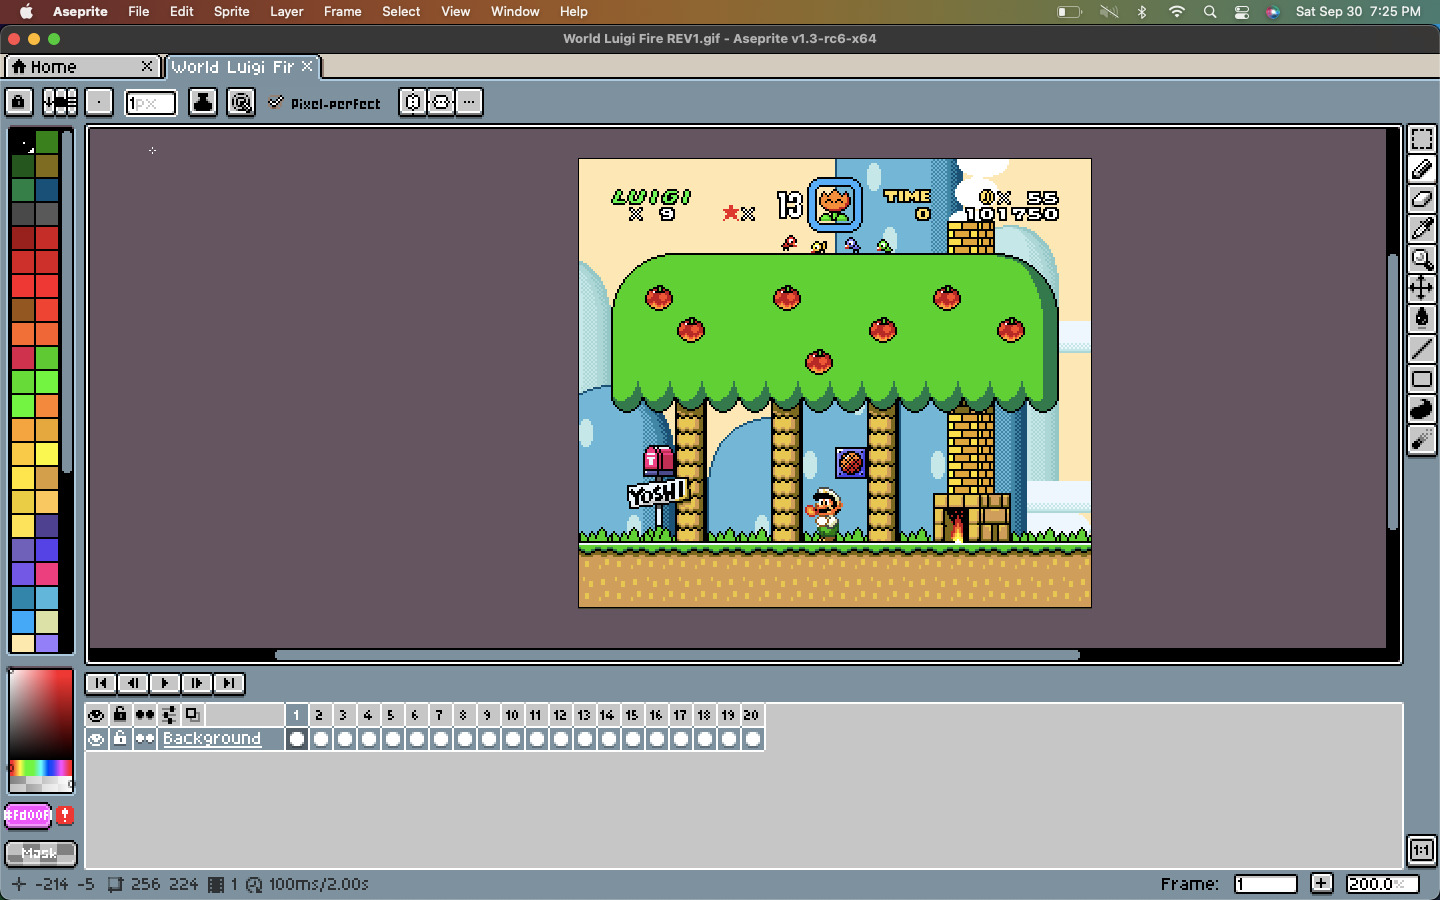Select the Paint Bucket tool
The width and height of the screenshot is (1440, 900).
(x=1421, y=319)
